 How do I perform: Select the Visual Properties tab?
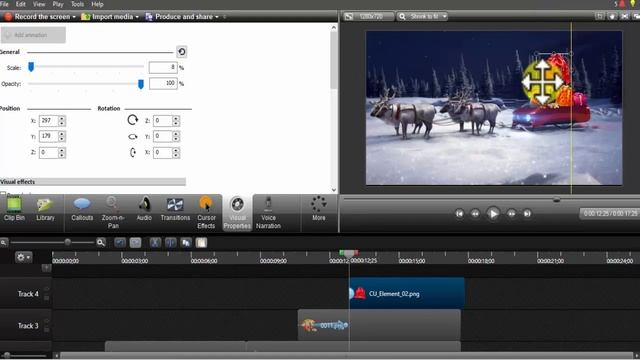point(237,213)
